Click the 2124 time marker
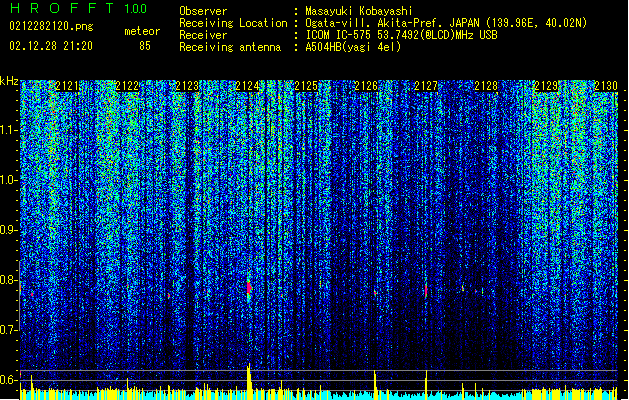This screenshot has width=629, height=400. (247, 86)
